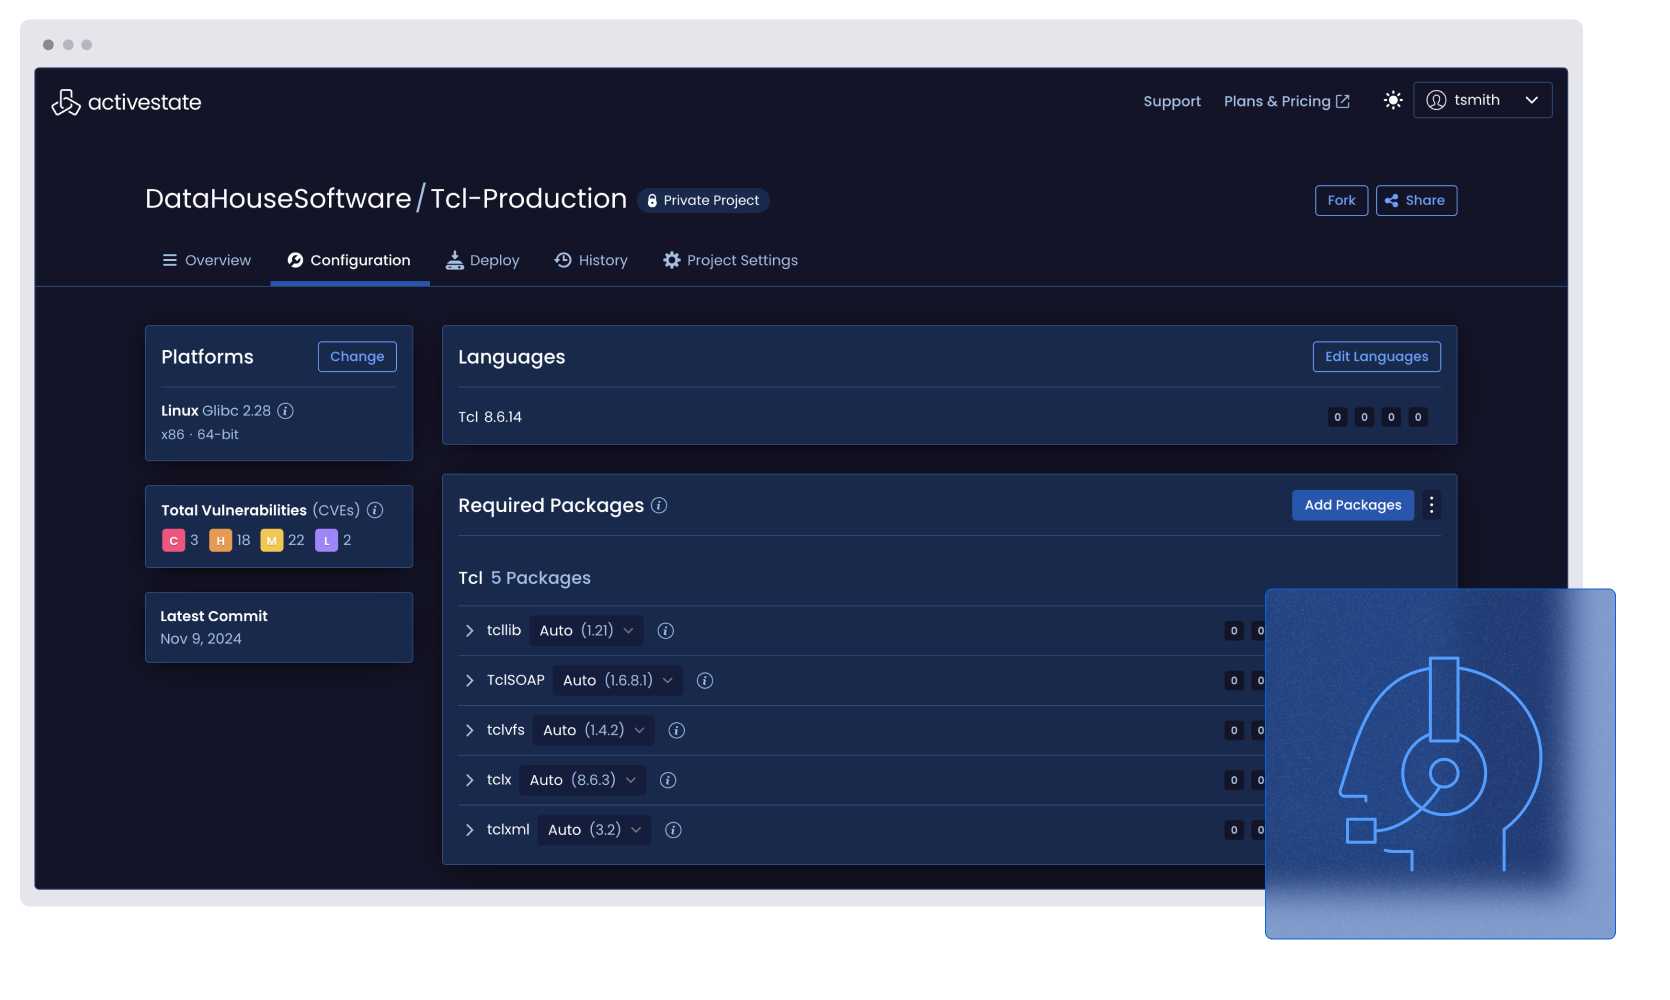
Task: Click the info icon beside Total Vulnerabilities
Action: click(375, 510)
